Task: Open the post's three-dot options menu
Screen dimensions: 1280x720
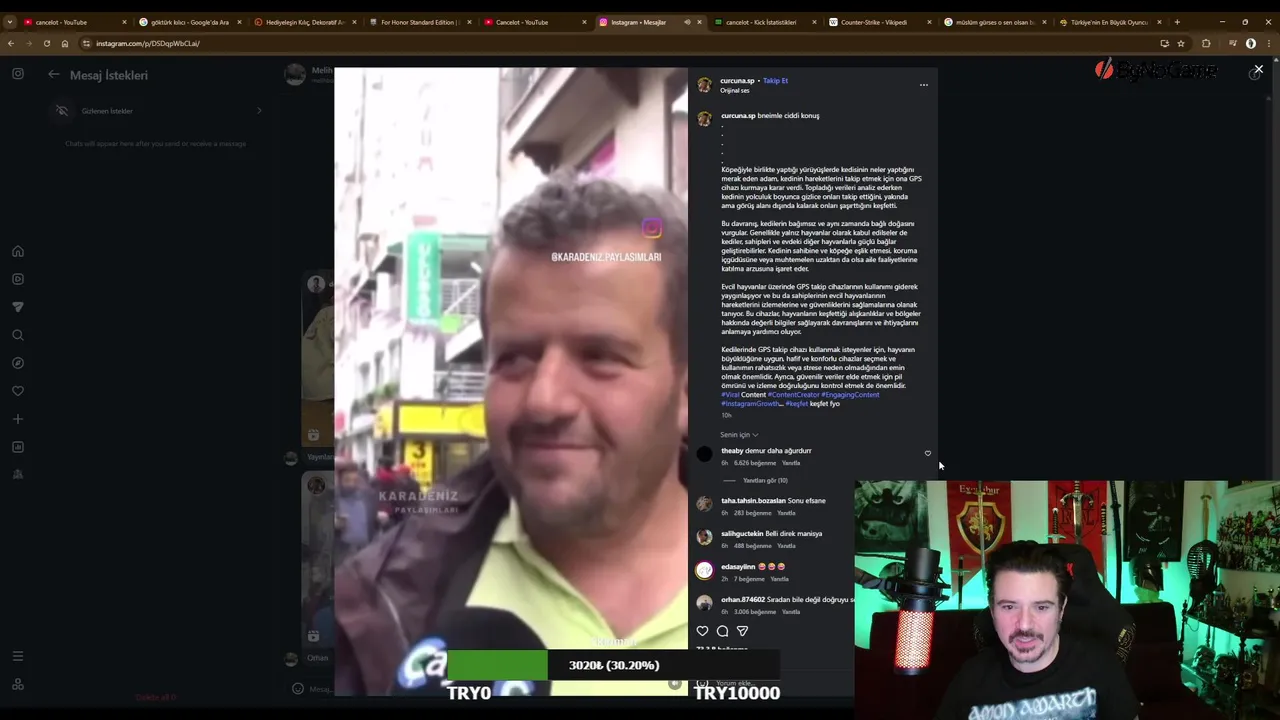Action: (923, 85)
